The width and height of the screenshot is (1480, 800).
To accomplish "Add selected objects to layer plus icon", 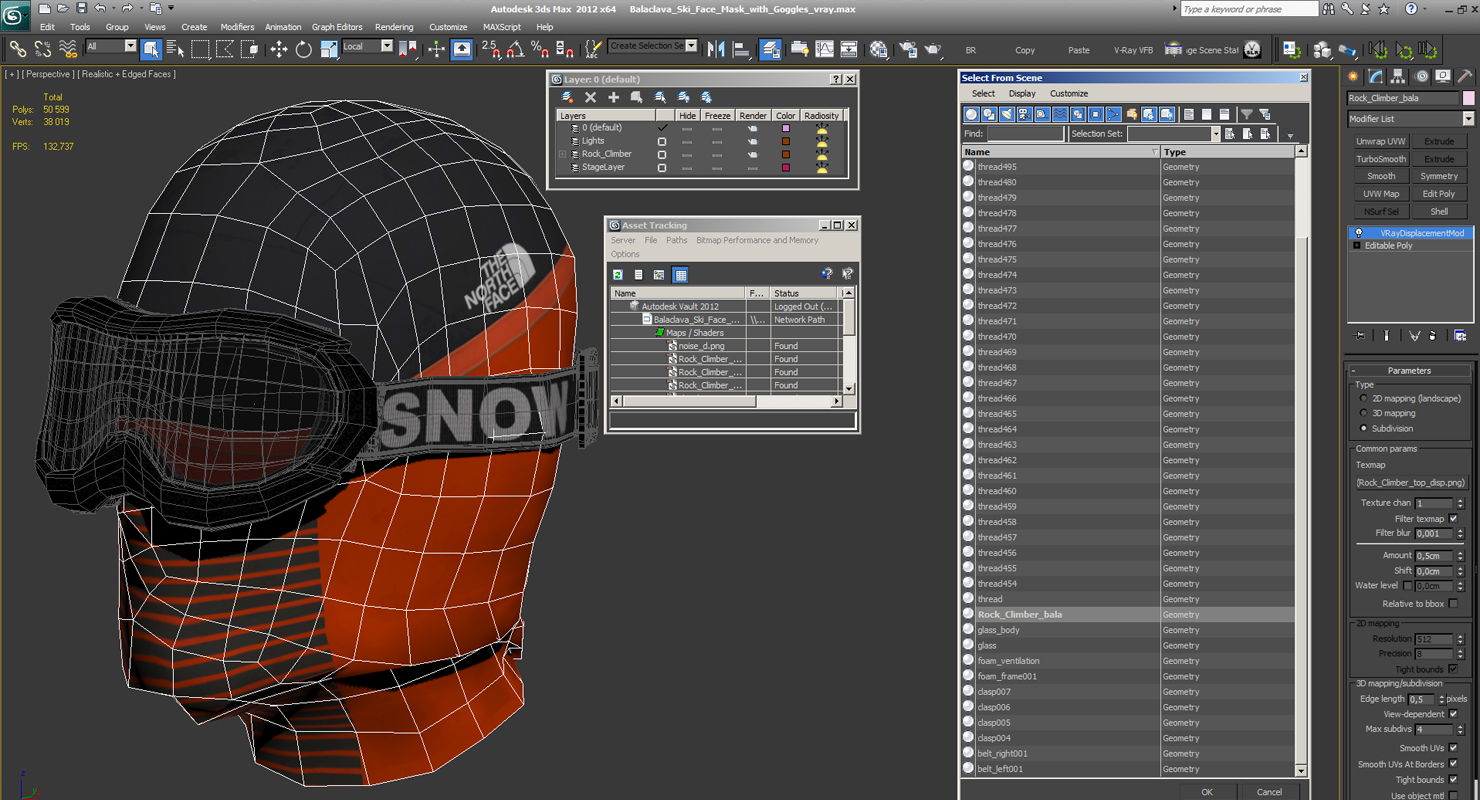I will click(613, 97).
